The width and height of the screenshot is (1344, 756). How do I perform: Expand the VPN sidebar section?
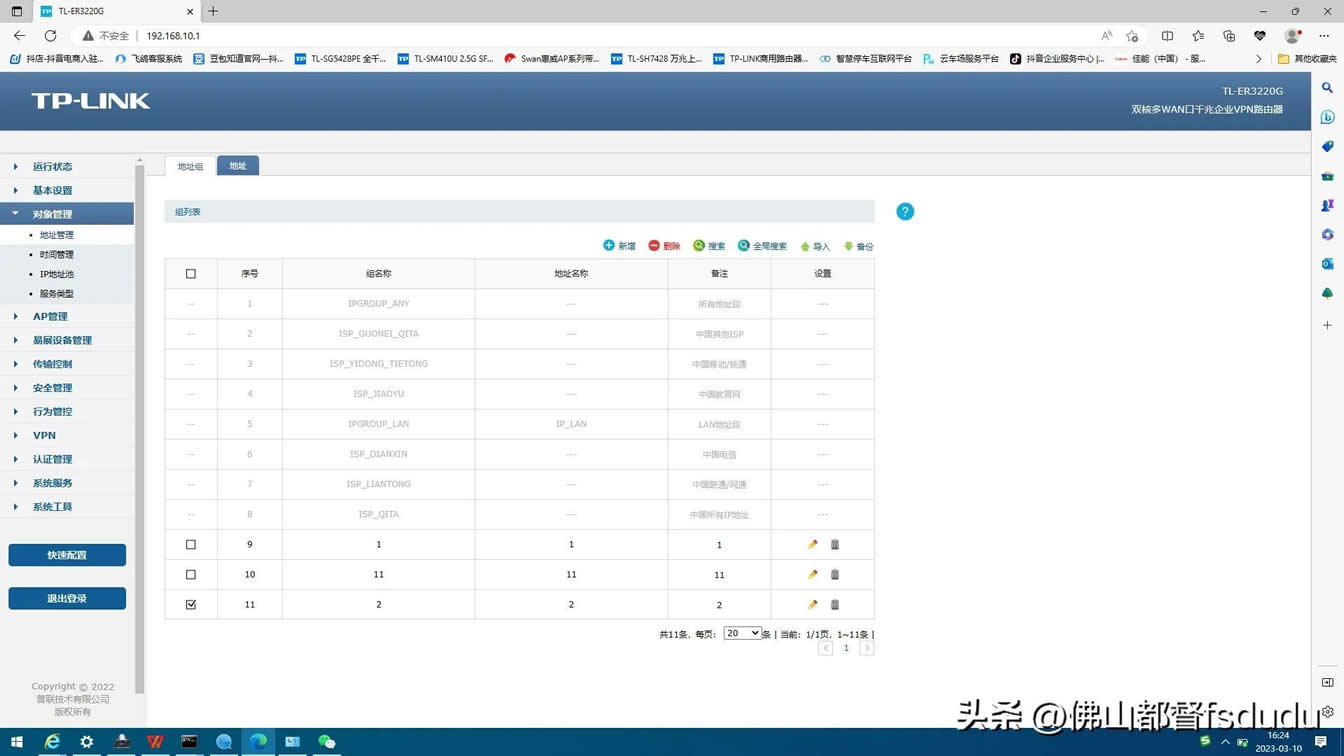44,436
